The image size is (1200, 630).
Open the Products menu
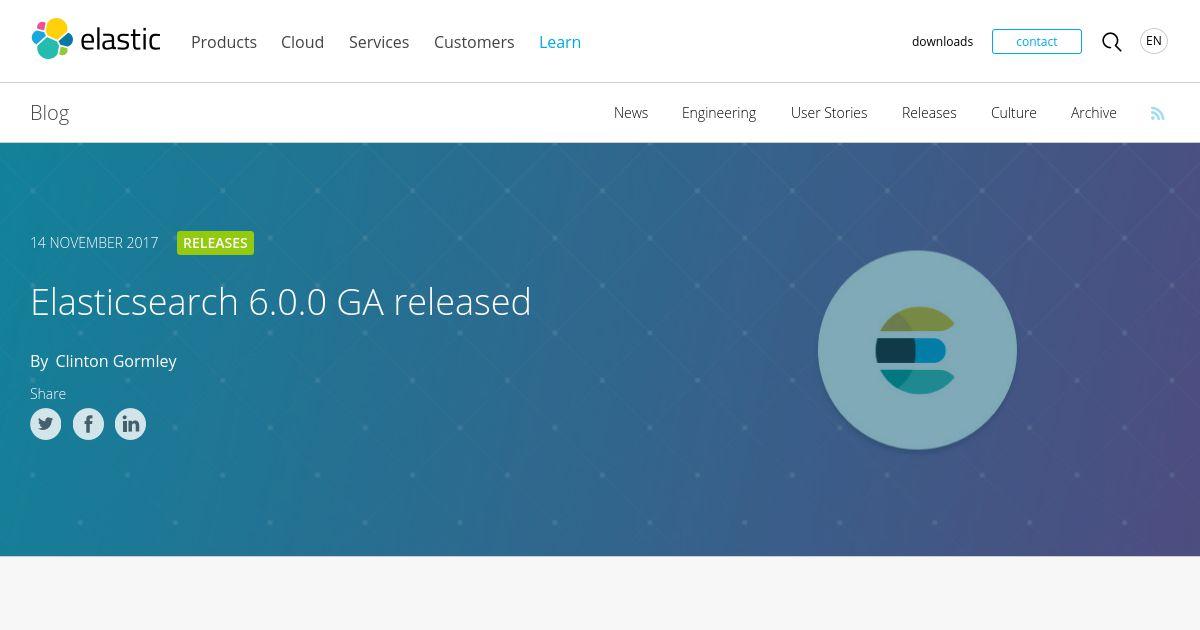(x=224, y=42)
